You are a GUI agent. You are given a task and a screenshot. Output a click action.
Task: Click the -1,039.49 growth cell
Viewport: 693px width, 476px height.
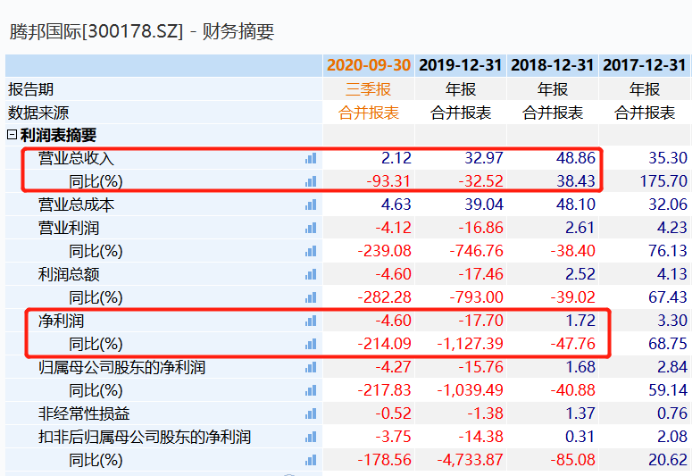coord(470,390)
